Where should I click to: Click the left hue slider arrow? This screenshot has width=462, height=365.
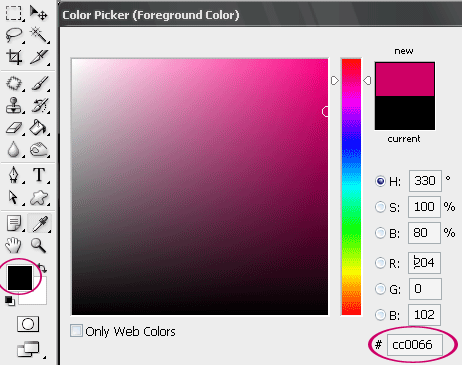pyautogui.click(x=335, y=81)
